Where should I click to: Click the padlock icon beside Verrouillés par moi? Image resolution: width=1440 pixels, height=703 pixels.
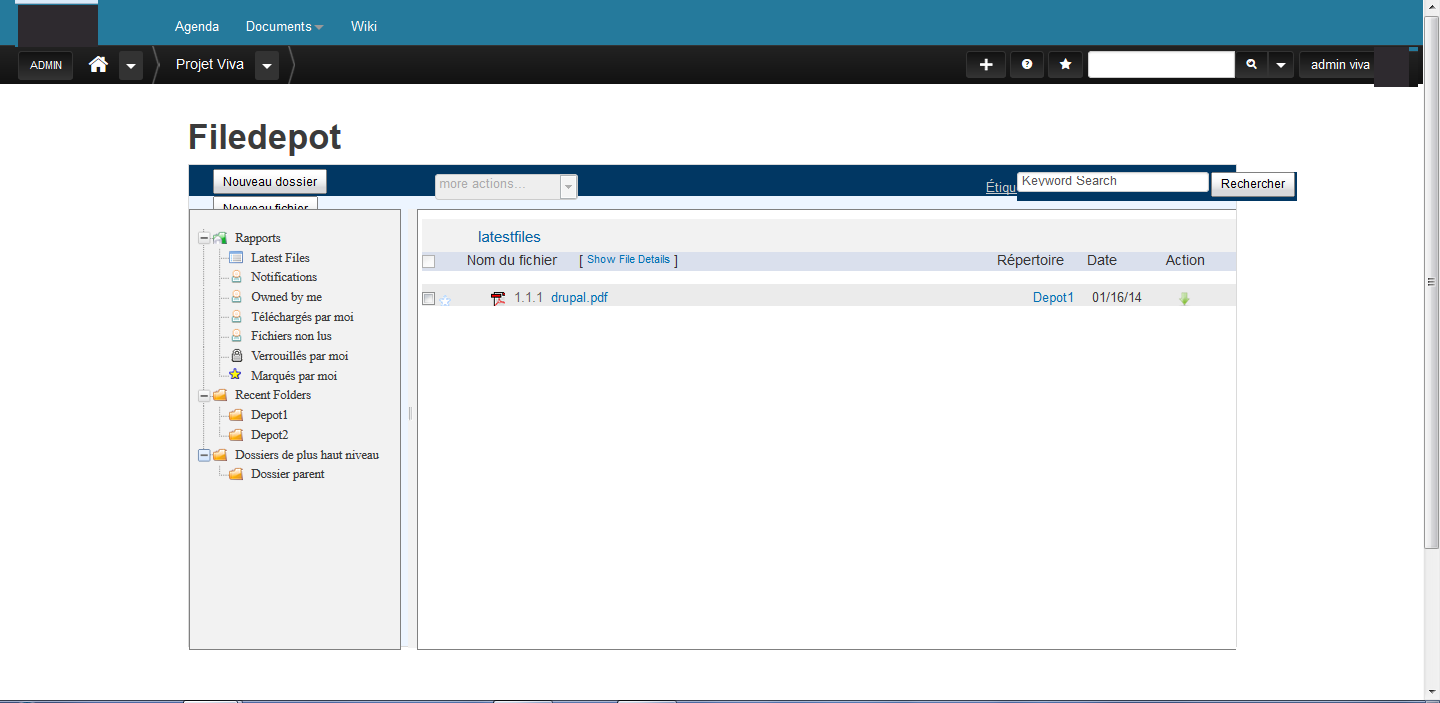tap(236, 355)
